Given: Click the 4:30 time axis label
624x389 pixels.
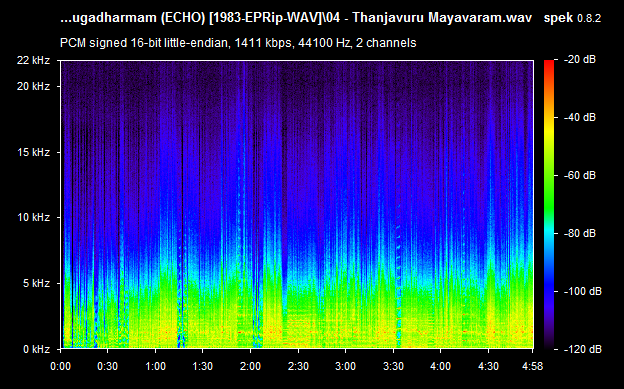Looking at the screenshot, I should (x=488, y=366).
